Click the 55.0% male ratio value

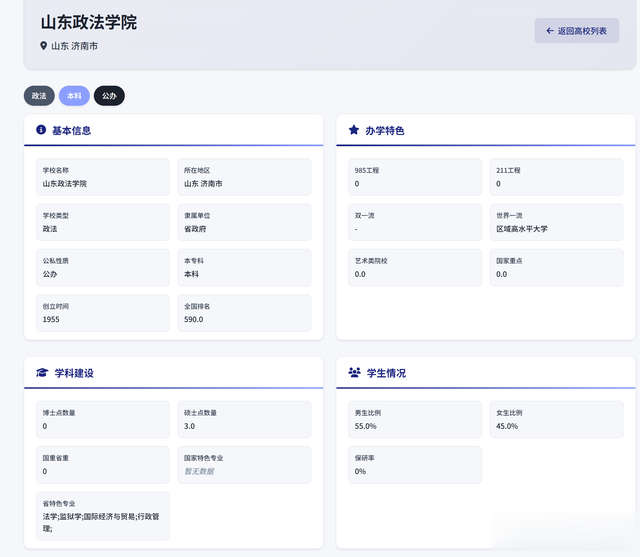tap(365, 426)
